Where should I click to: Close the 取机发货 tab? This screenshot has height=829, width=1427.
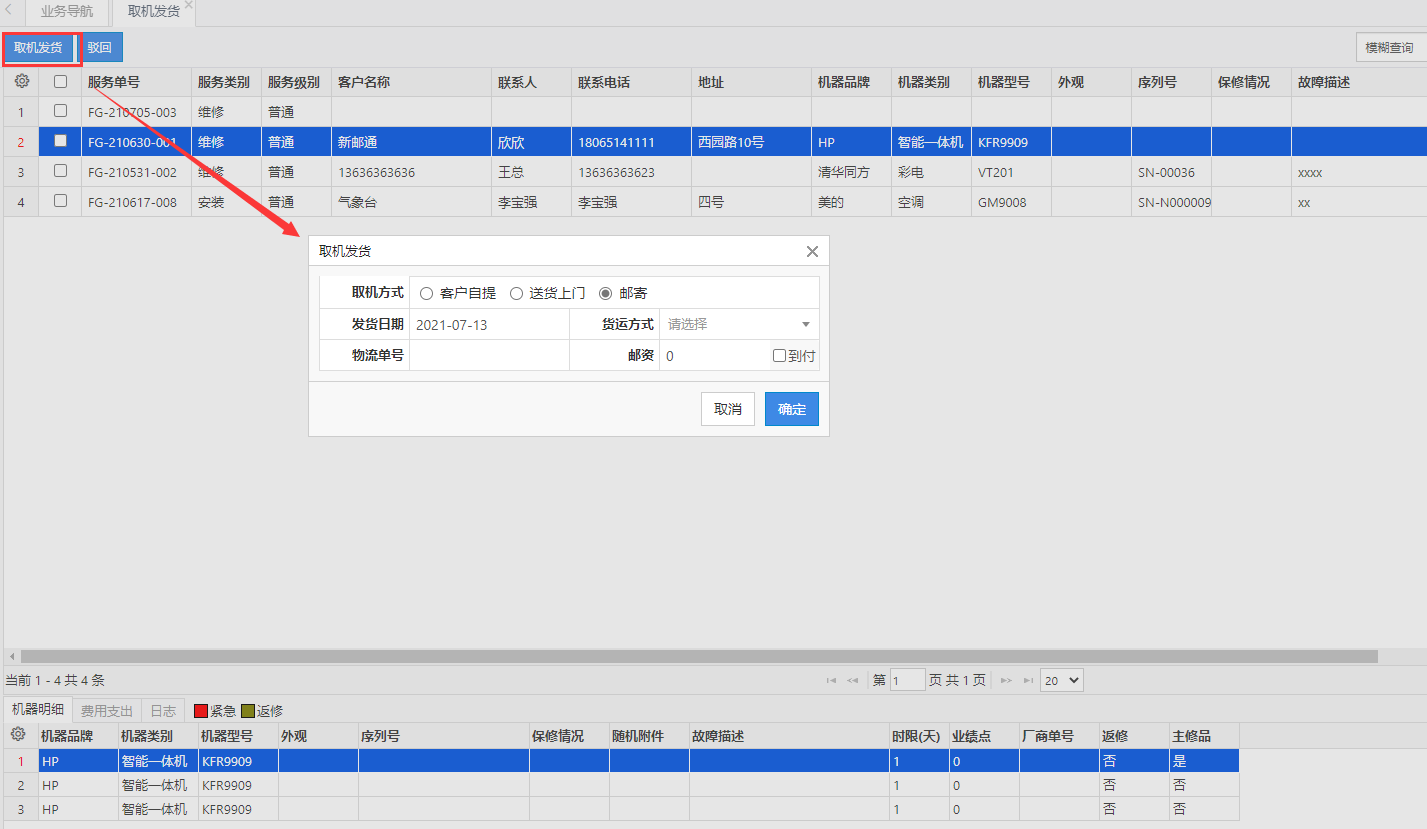[189, 5]
